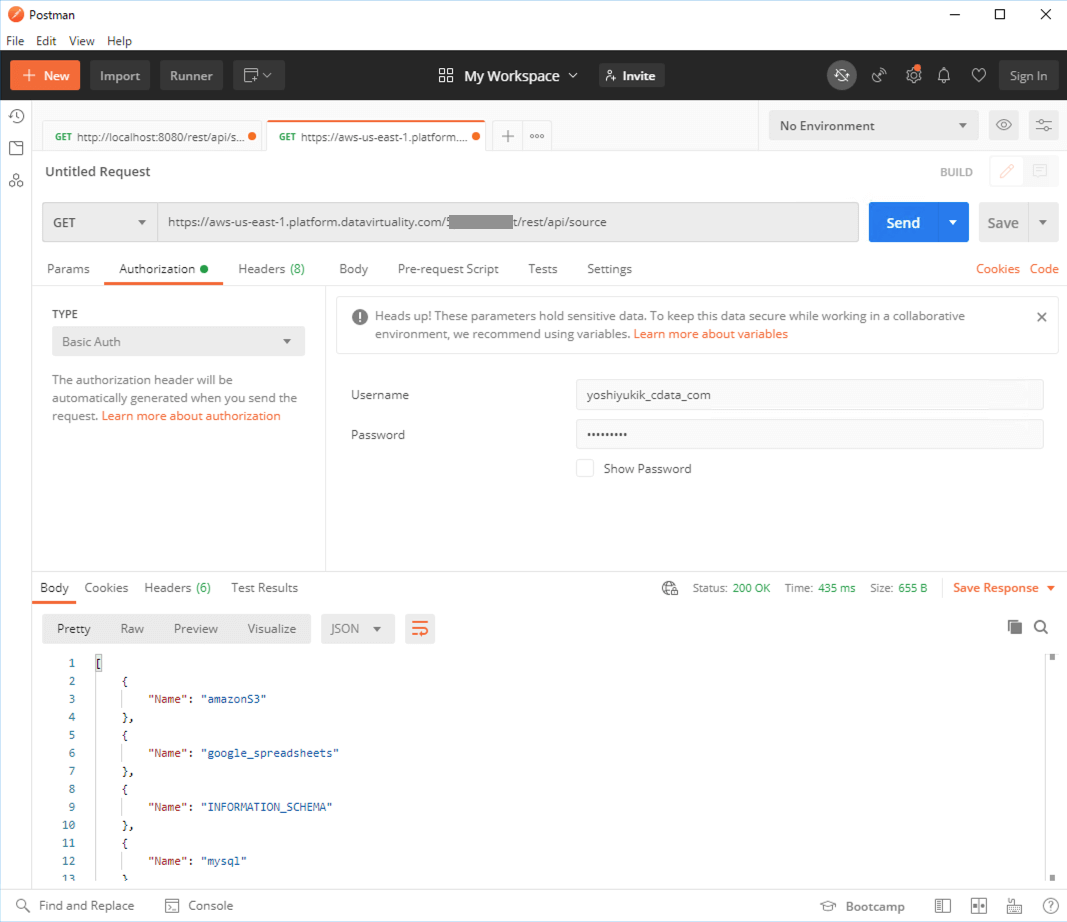Open the APIs sidebar panel
The height and width of the screenshot is (922, 1067).
coord(16,180)
